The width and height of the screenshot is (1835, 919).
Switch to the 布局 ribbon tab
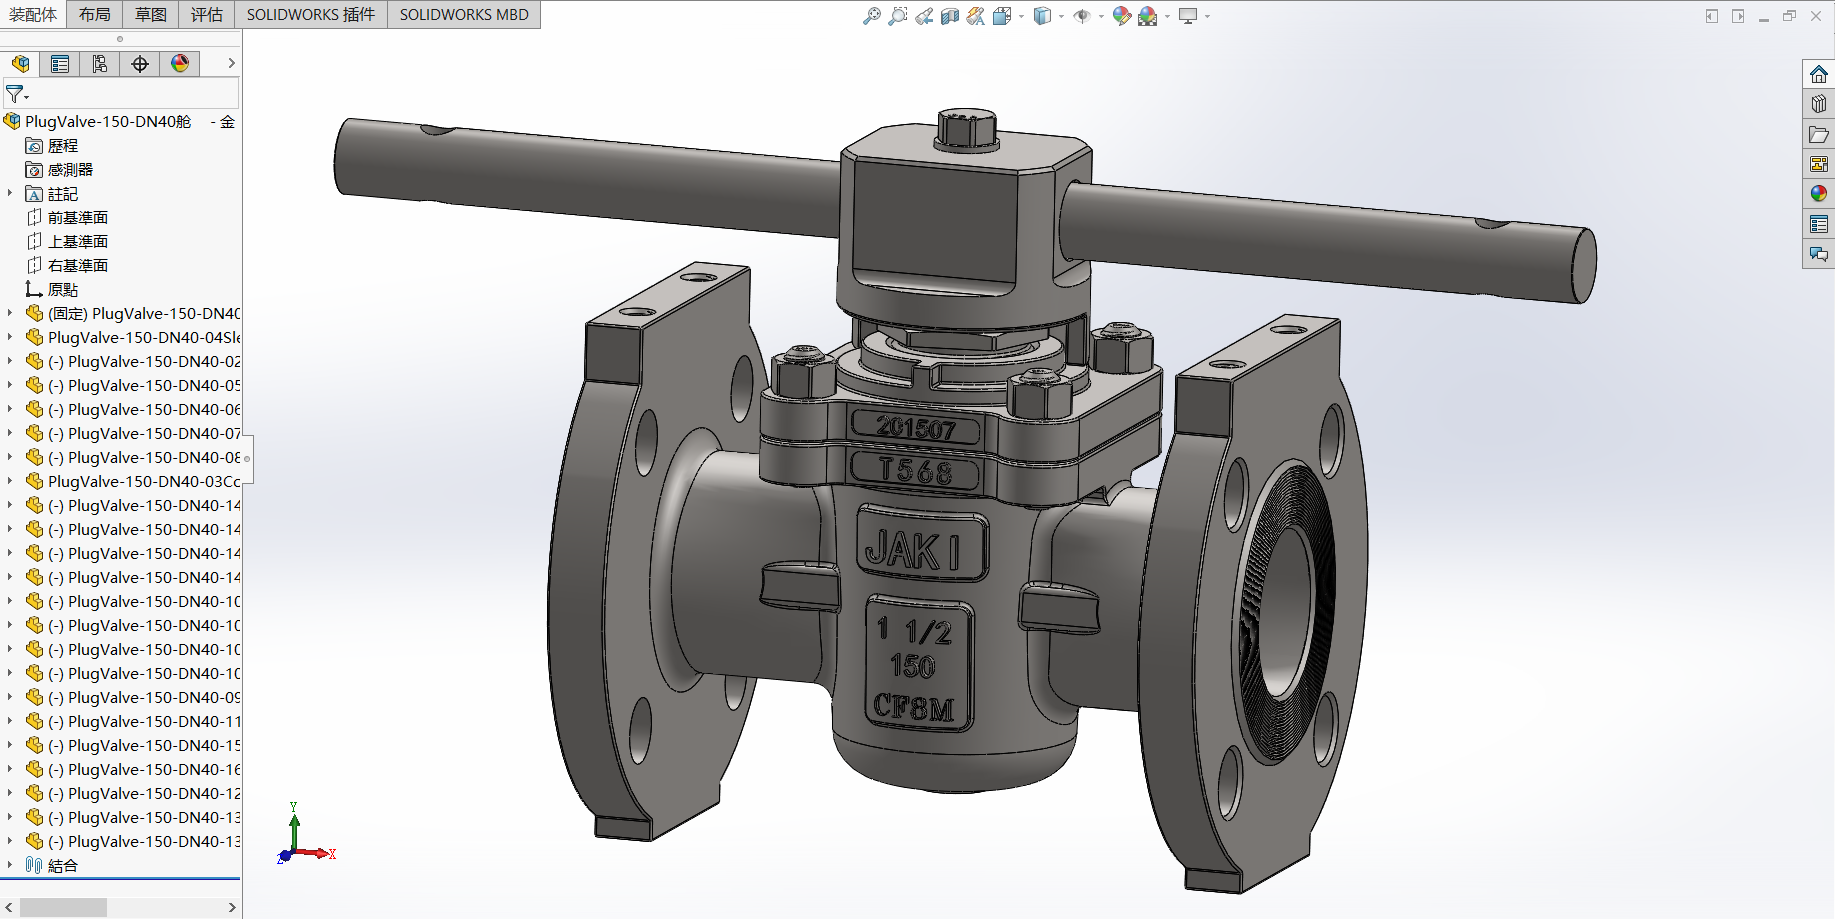[95, 14]
